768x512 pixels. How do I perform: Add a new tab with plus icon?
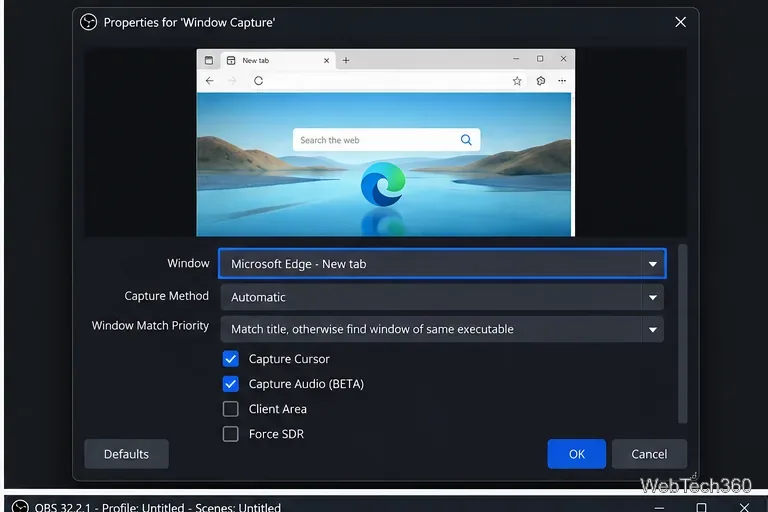(346, 60)
